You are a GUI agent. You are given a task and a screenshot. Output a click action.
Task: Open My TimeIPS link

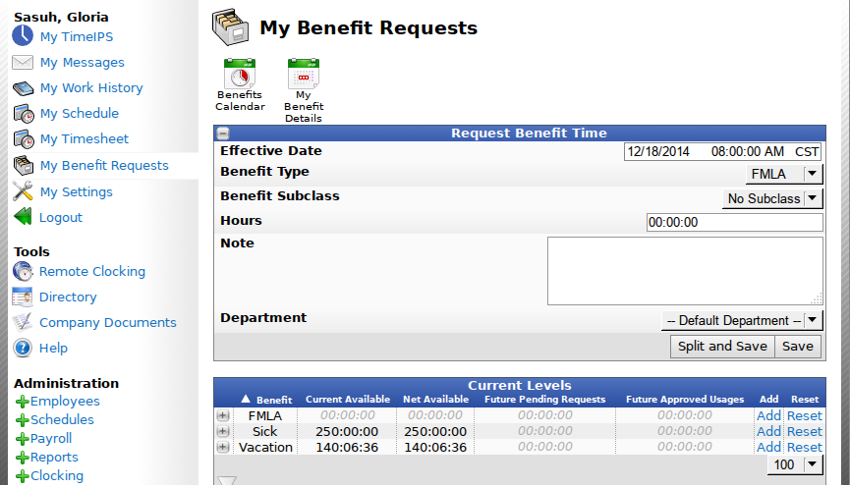tap(76, 37)
